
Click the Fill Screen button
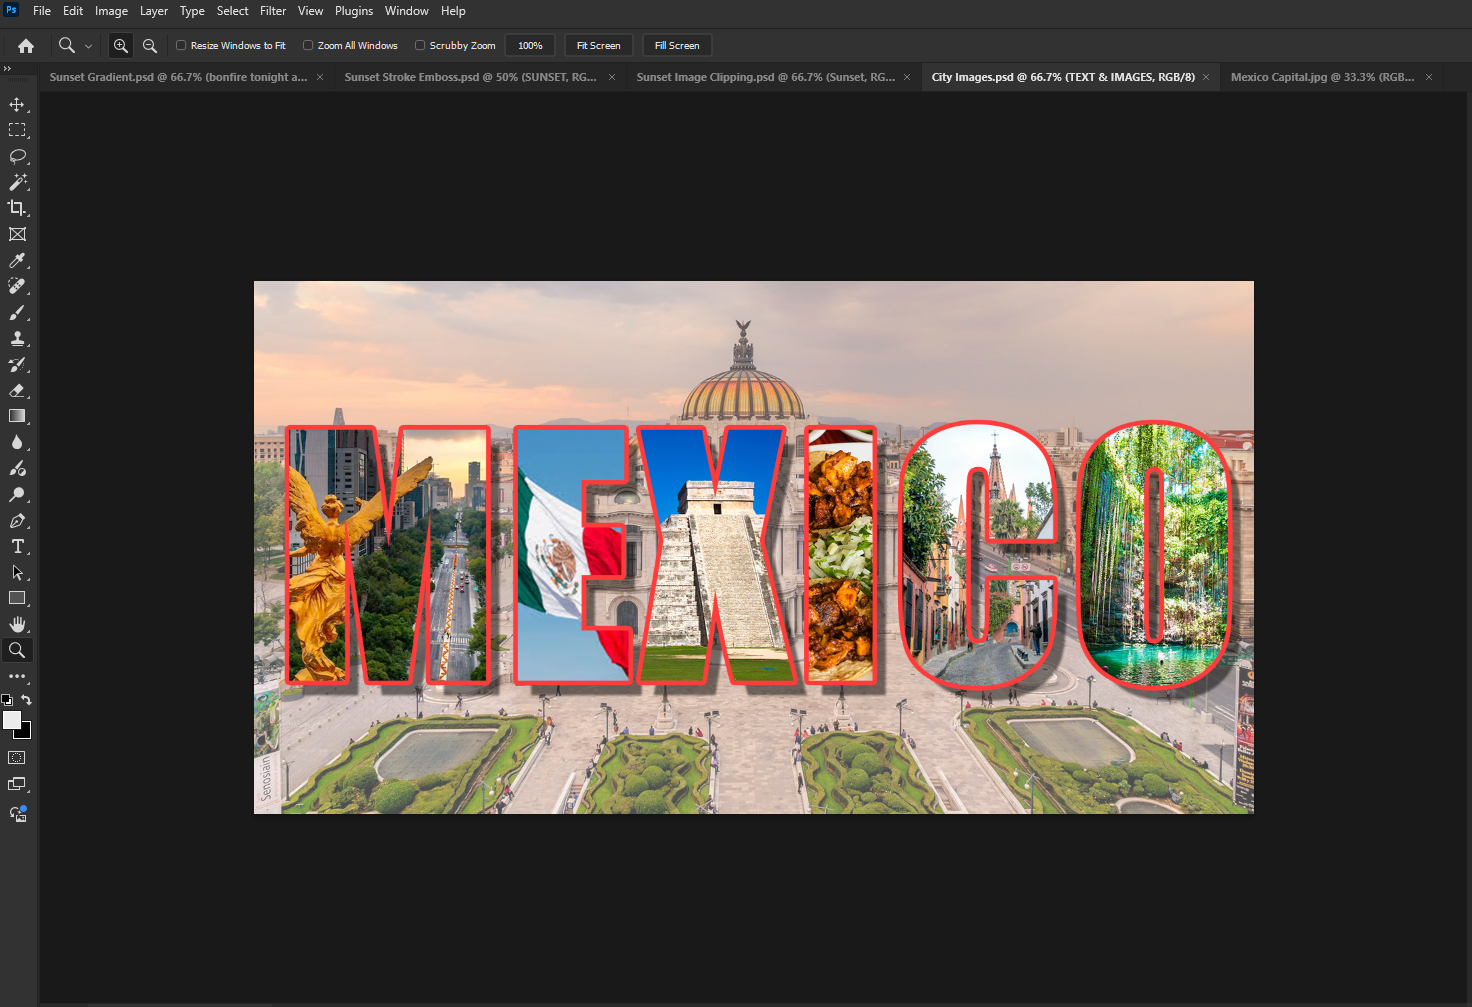click(x=677, y=45)
